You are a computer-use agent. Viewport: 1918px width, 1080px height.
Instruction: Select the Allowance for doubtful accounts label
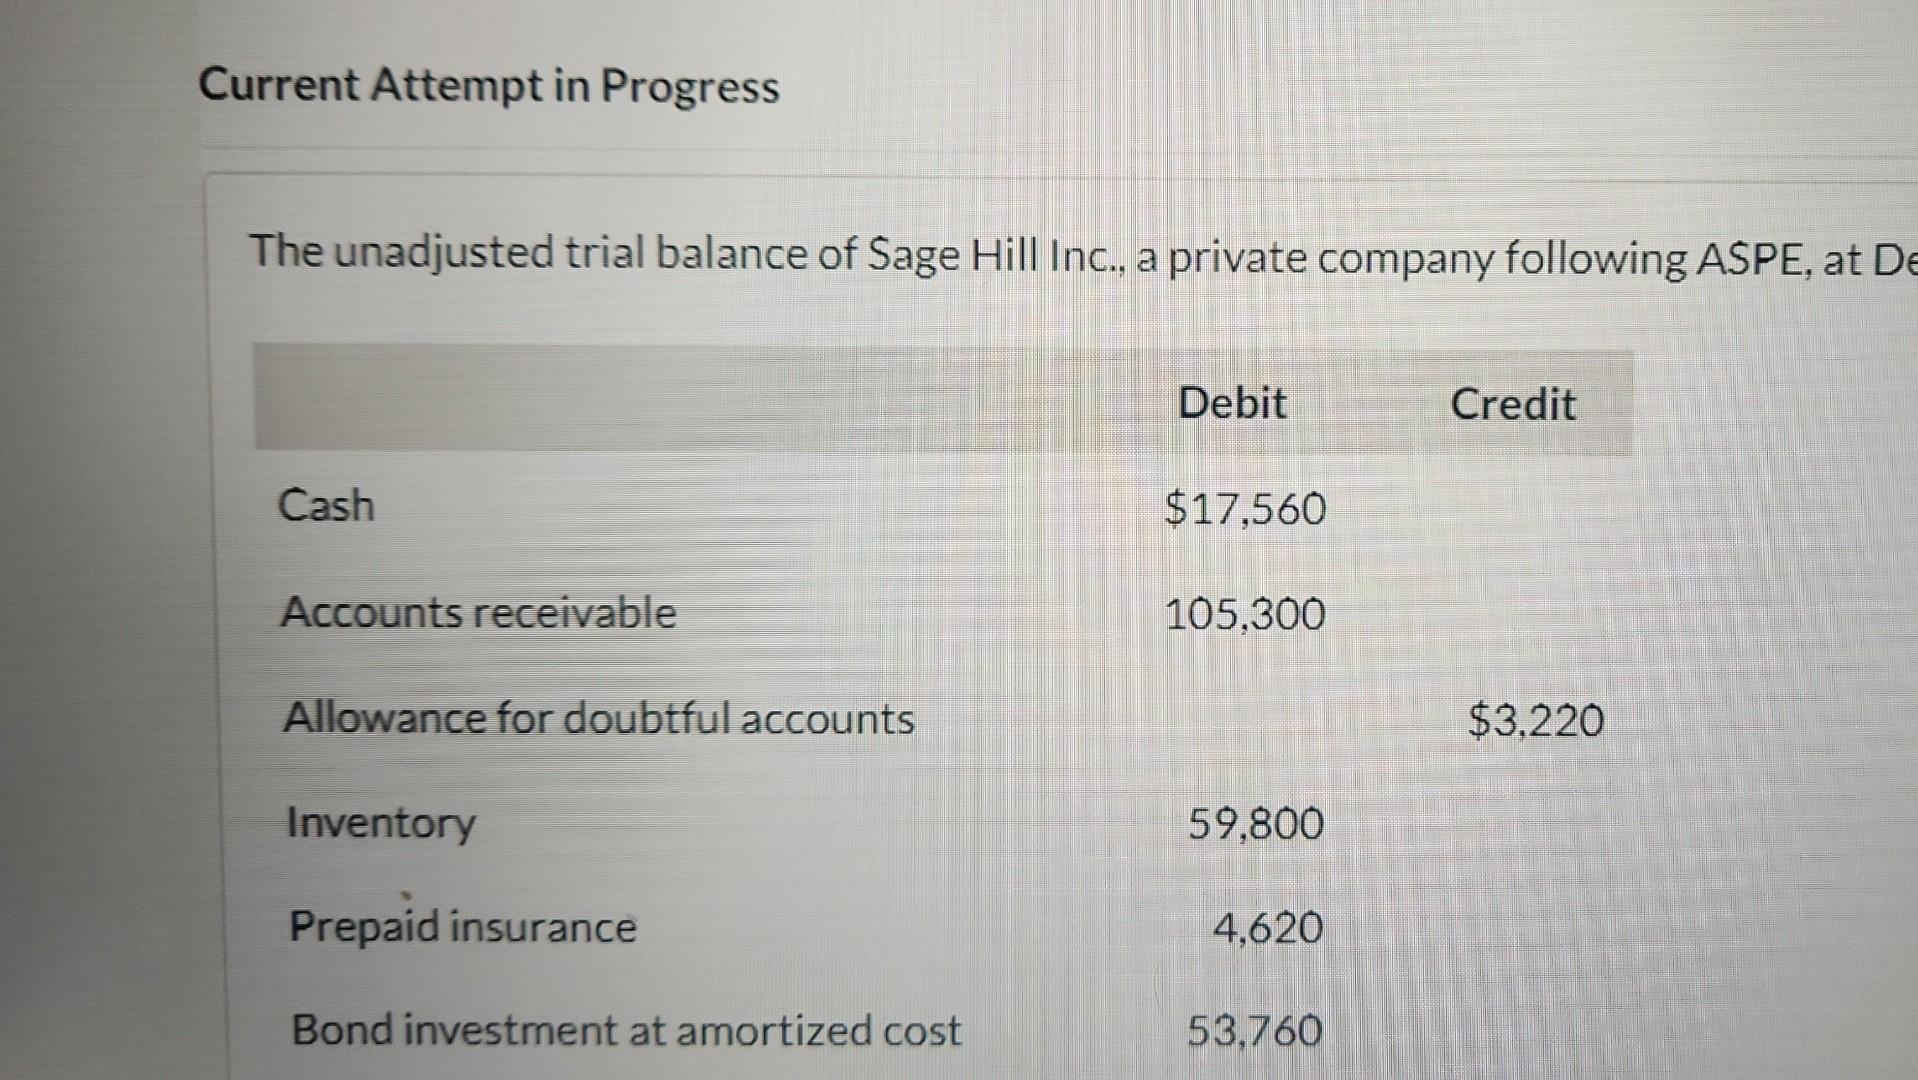tap(598, 718)
